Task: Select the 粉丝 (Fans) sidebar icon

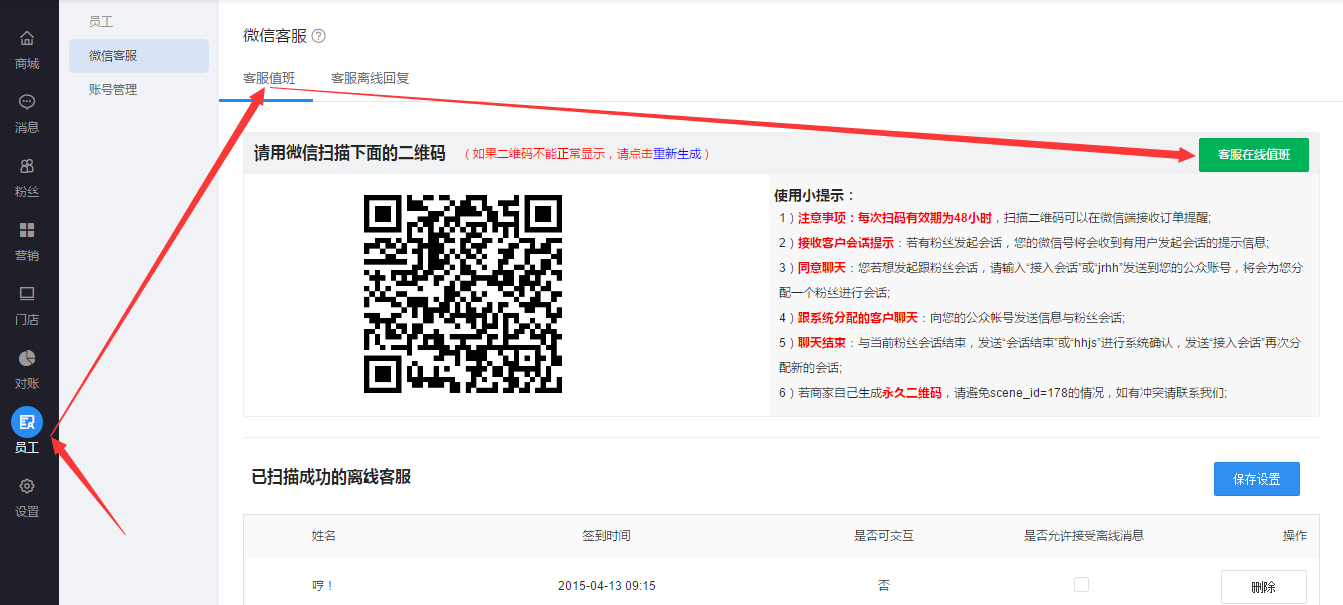Action: (27, 166)
